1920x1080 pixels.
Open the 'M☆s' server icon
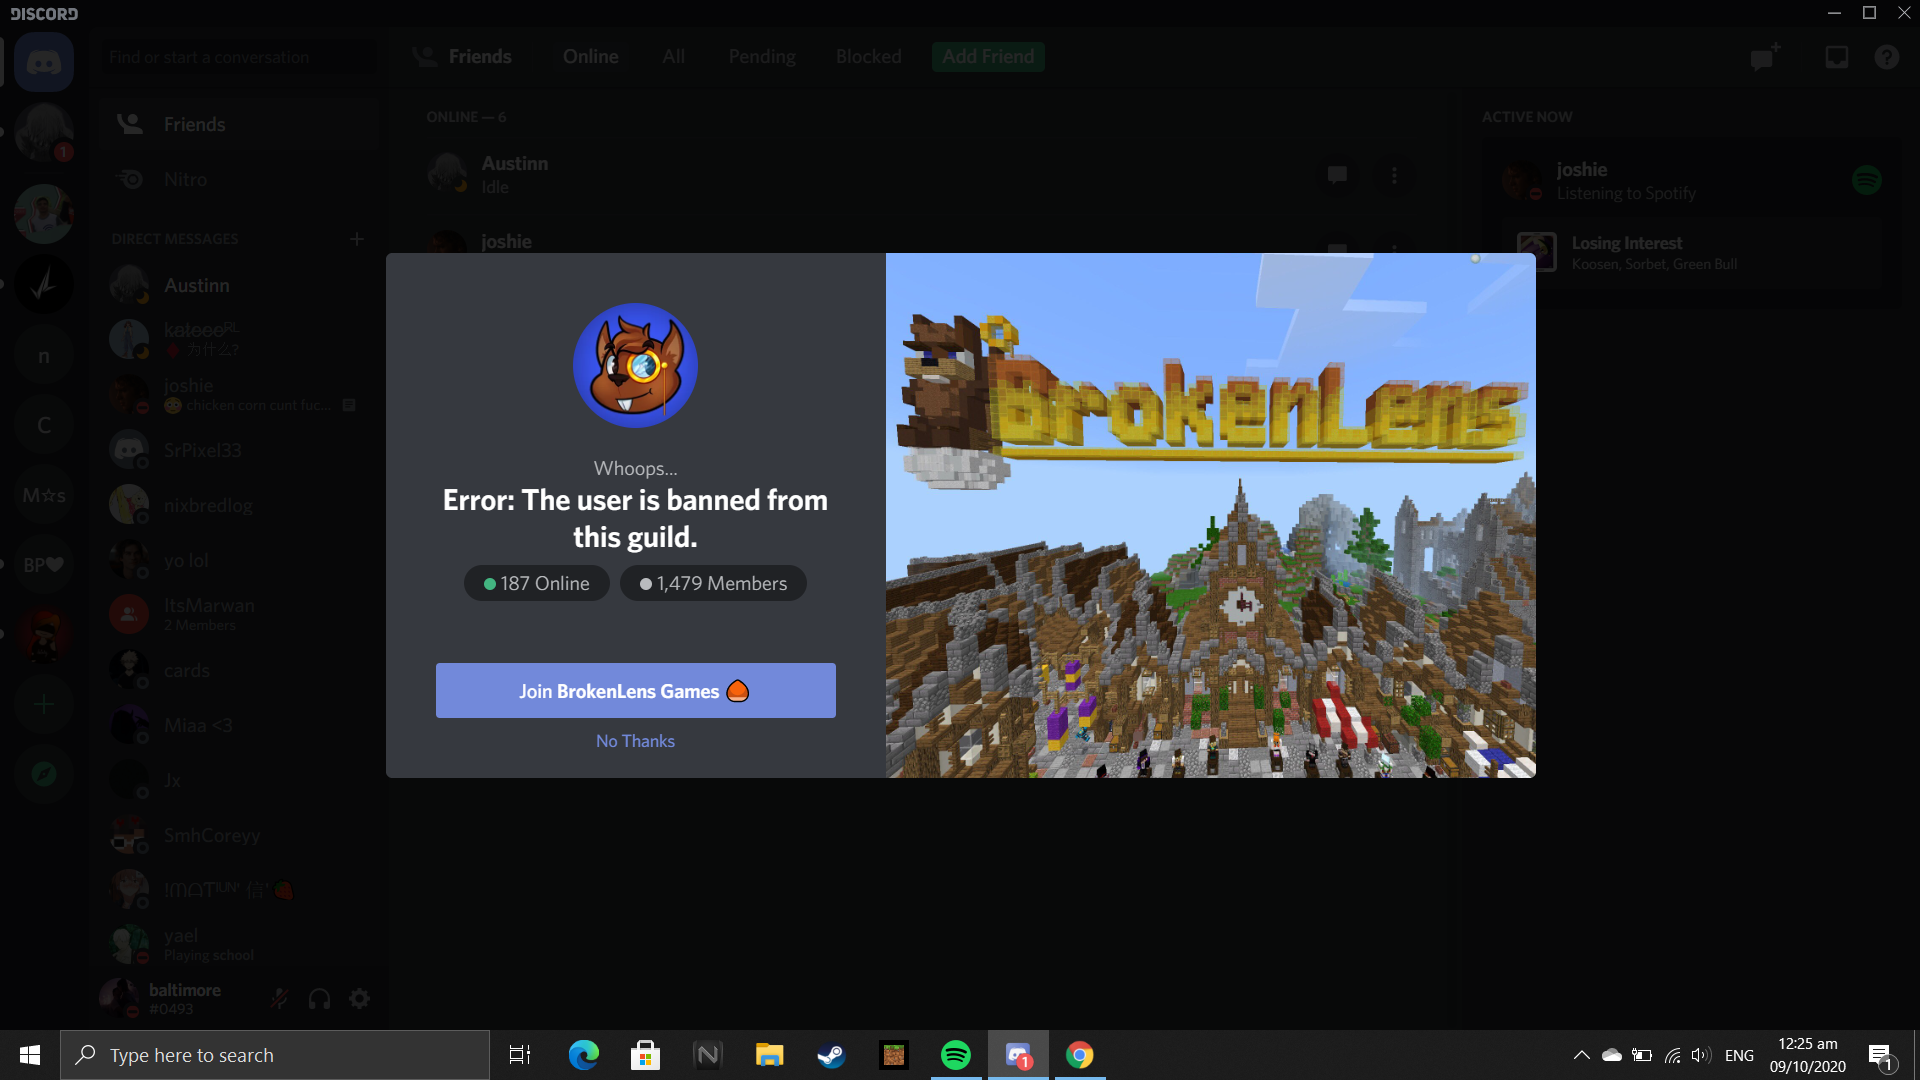[44, 495]
